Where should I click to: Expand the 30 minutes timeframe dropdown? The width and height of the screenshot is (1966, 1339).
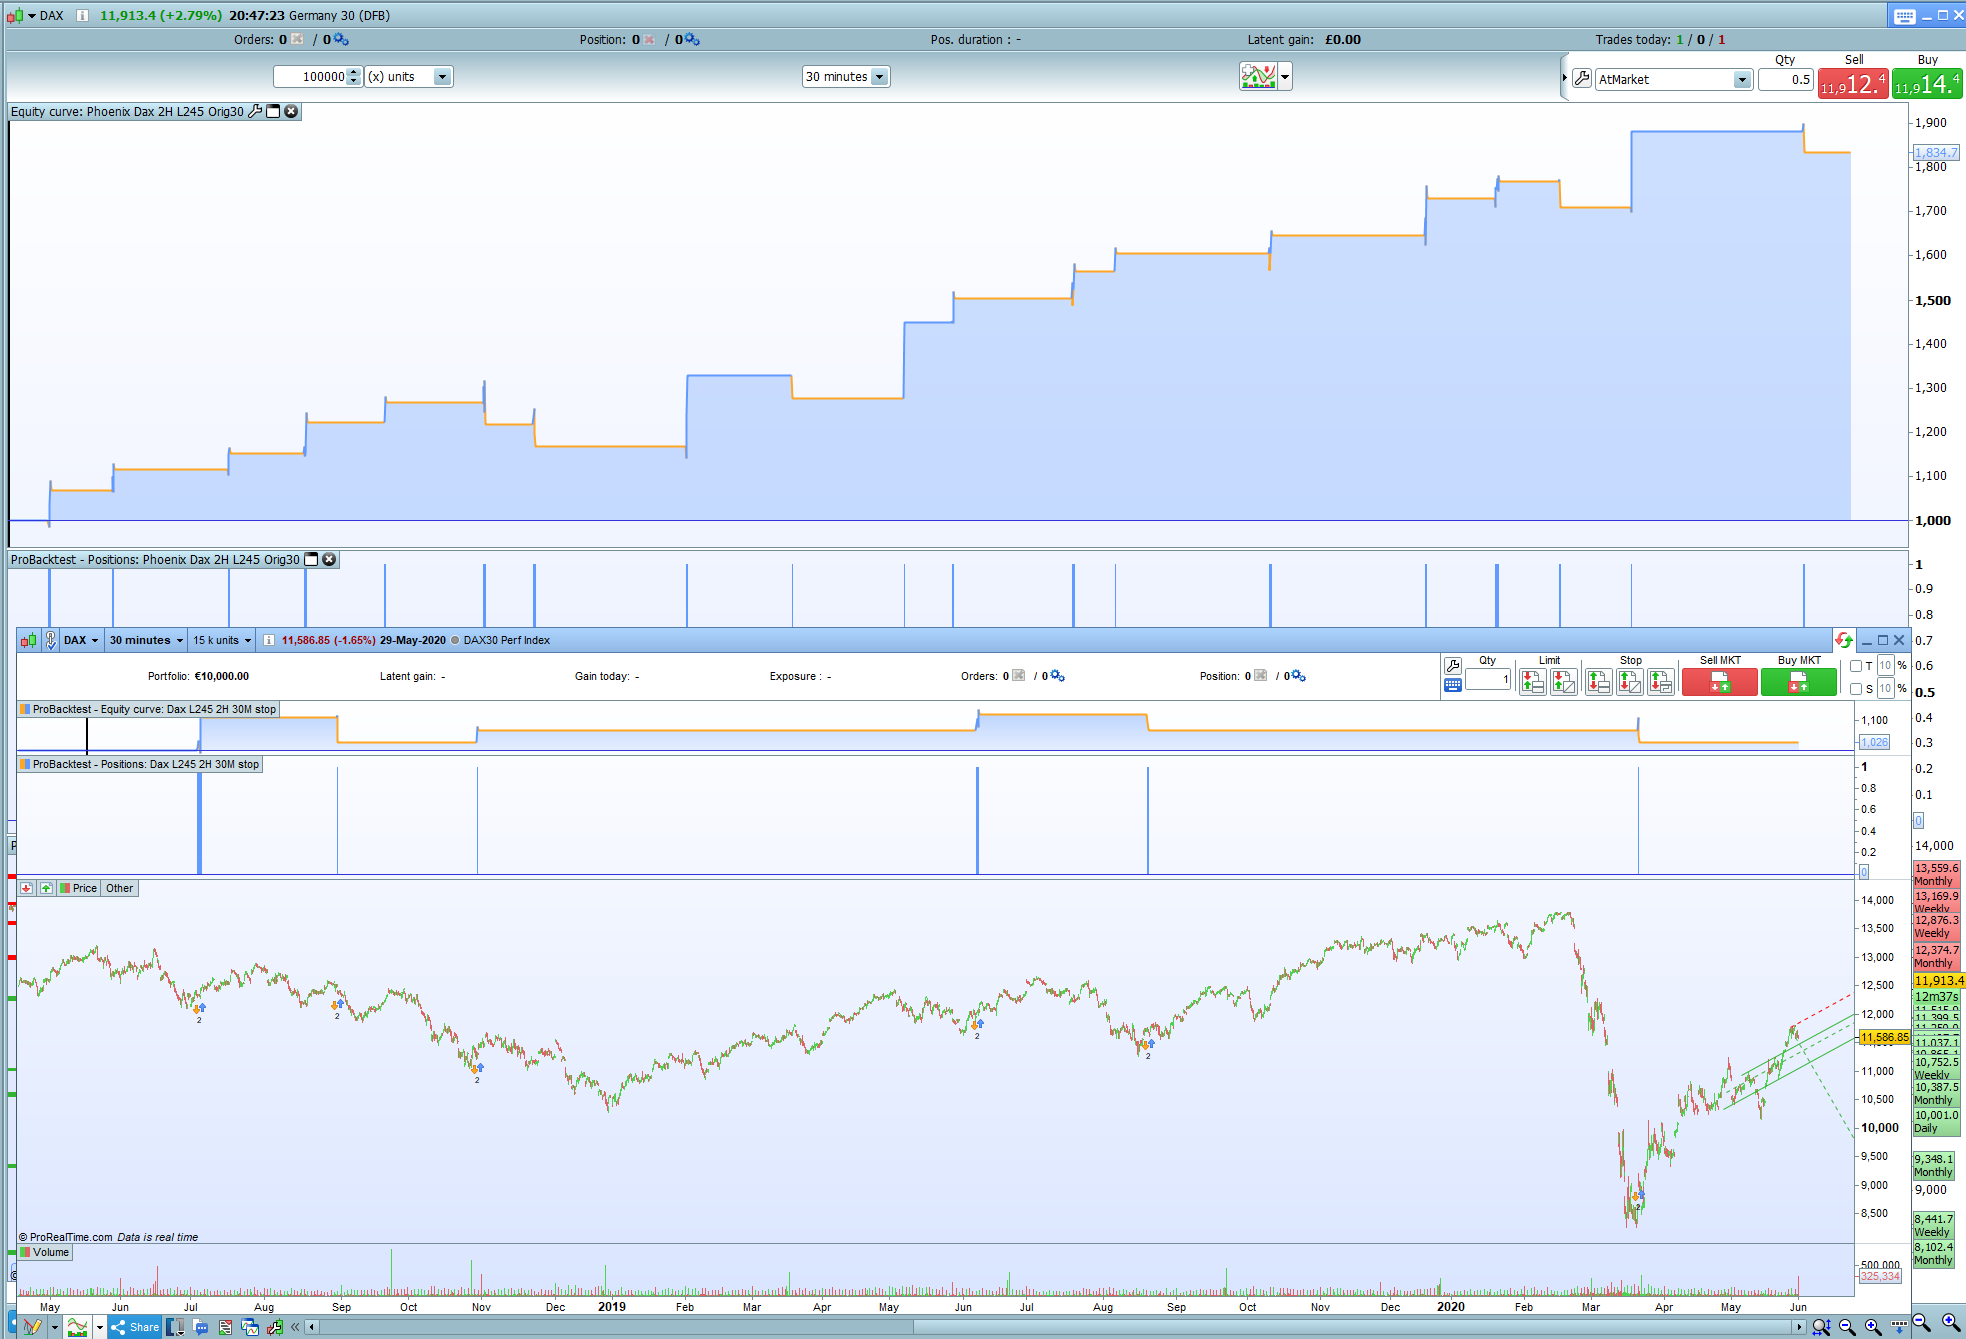[x=879, y=77]
